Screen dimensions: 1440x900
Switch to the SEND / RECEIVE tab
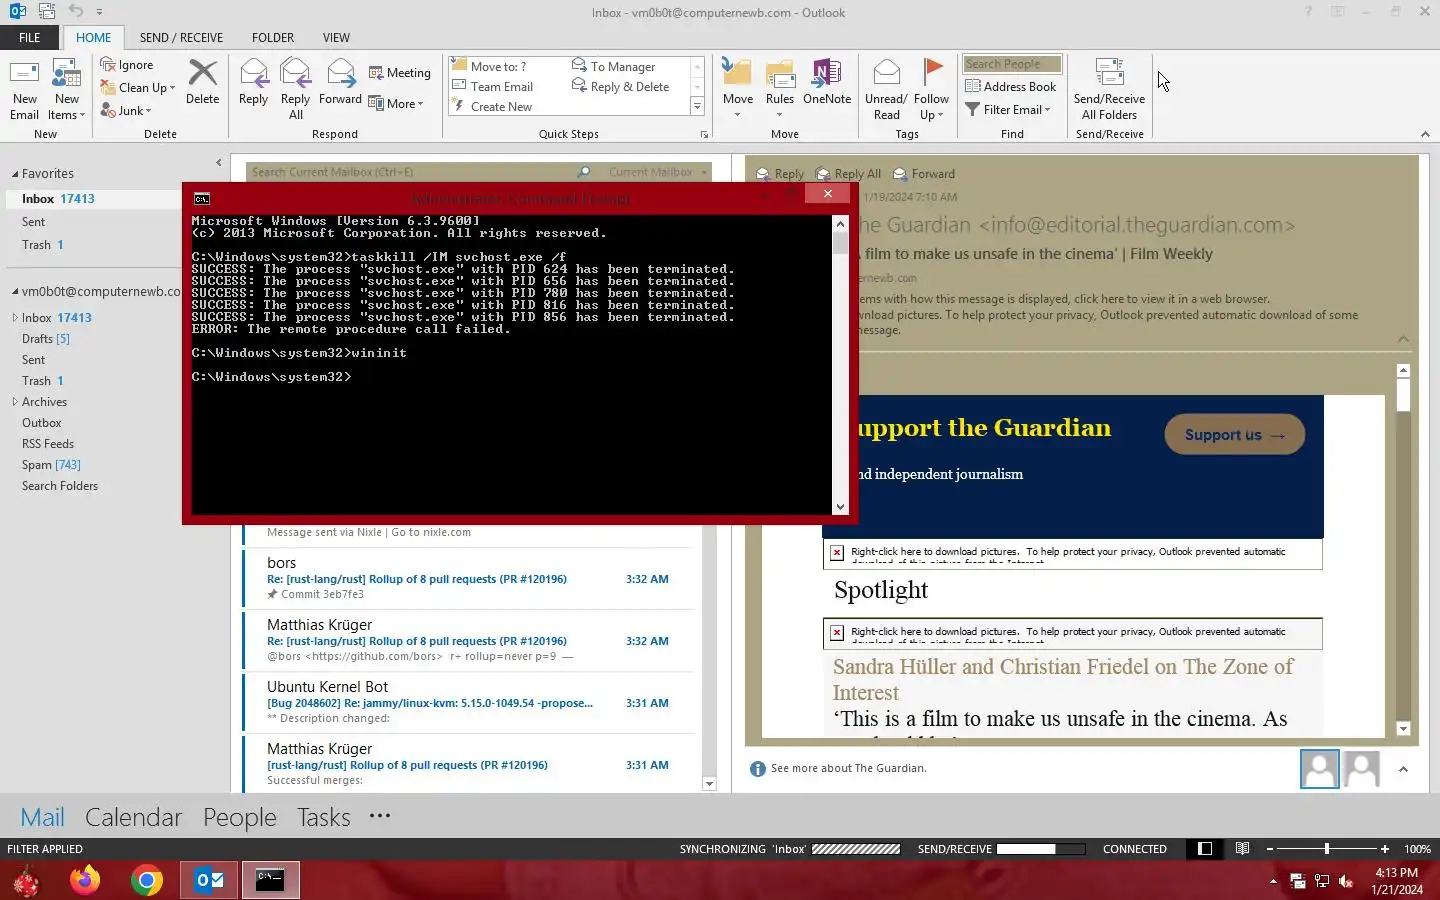181,38
